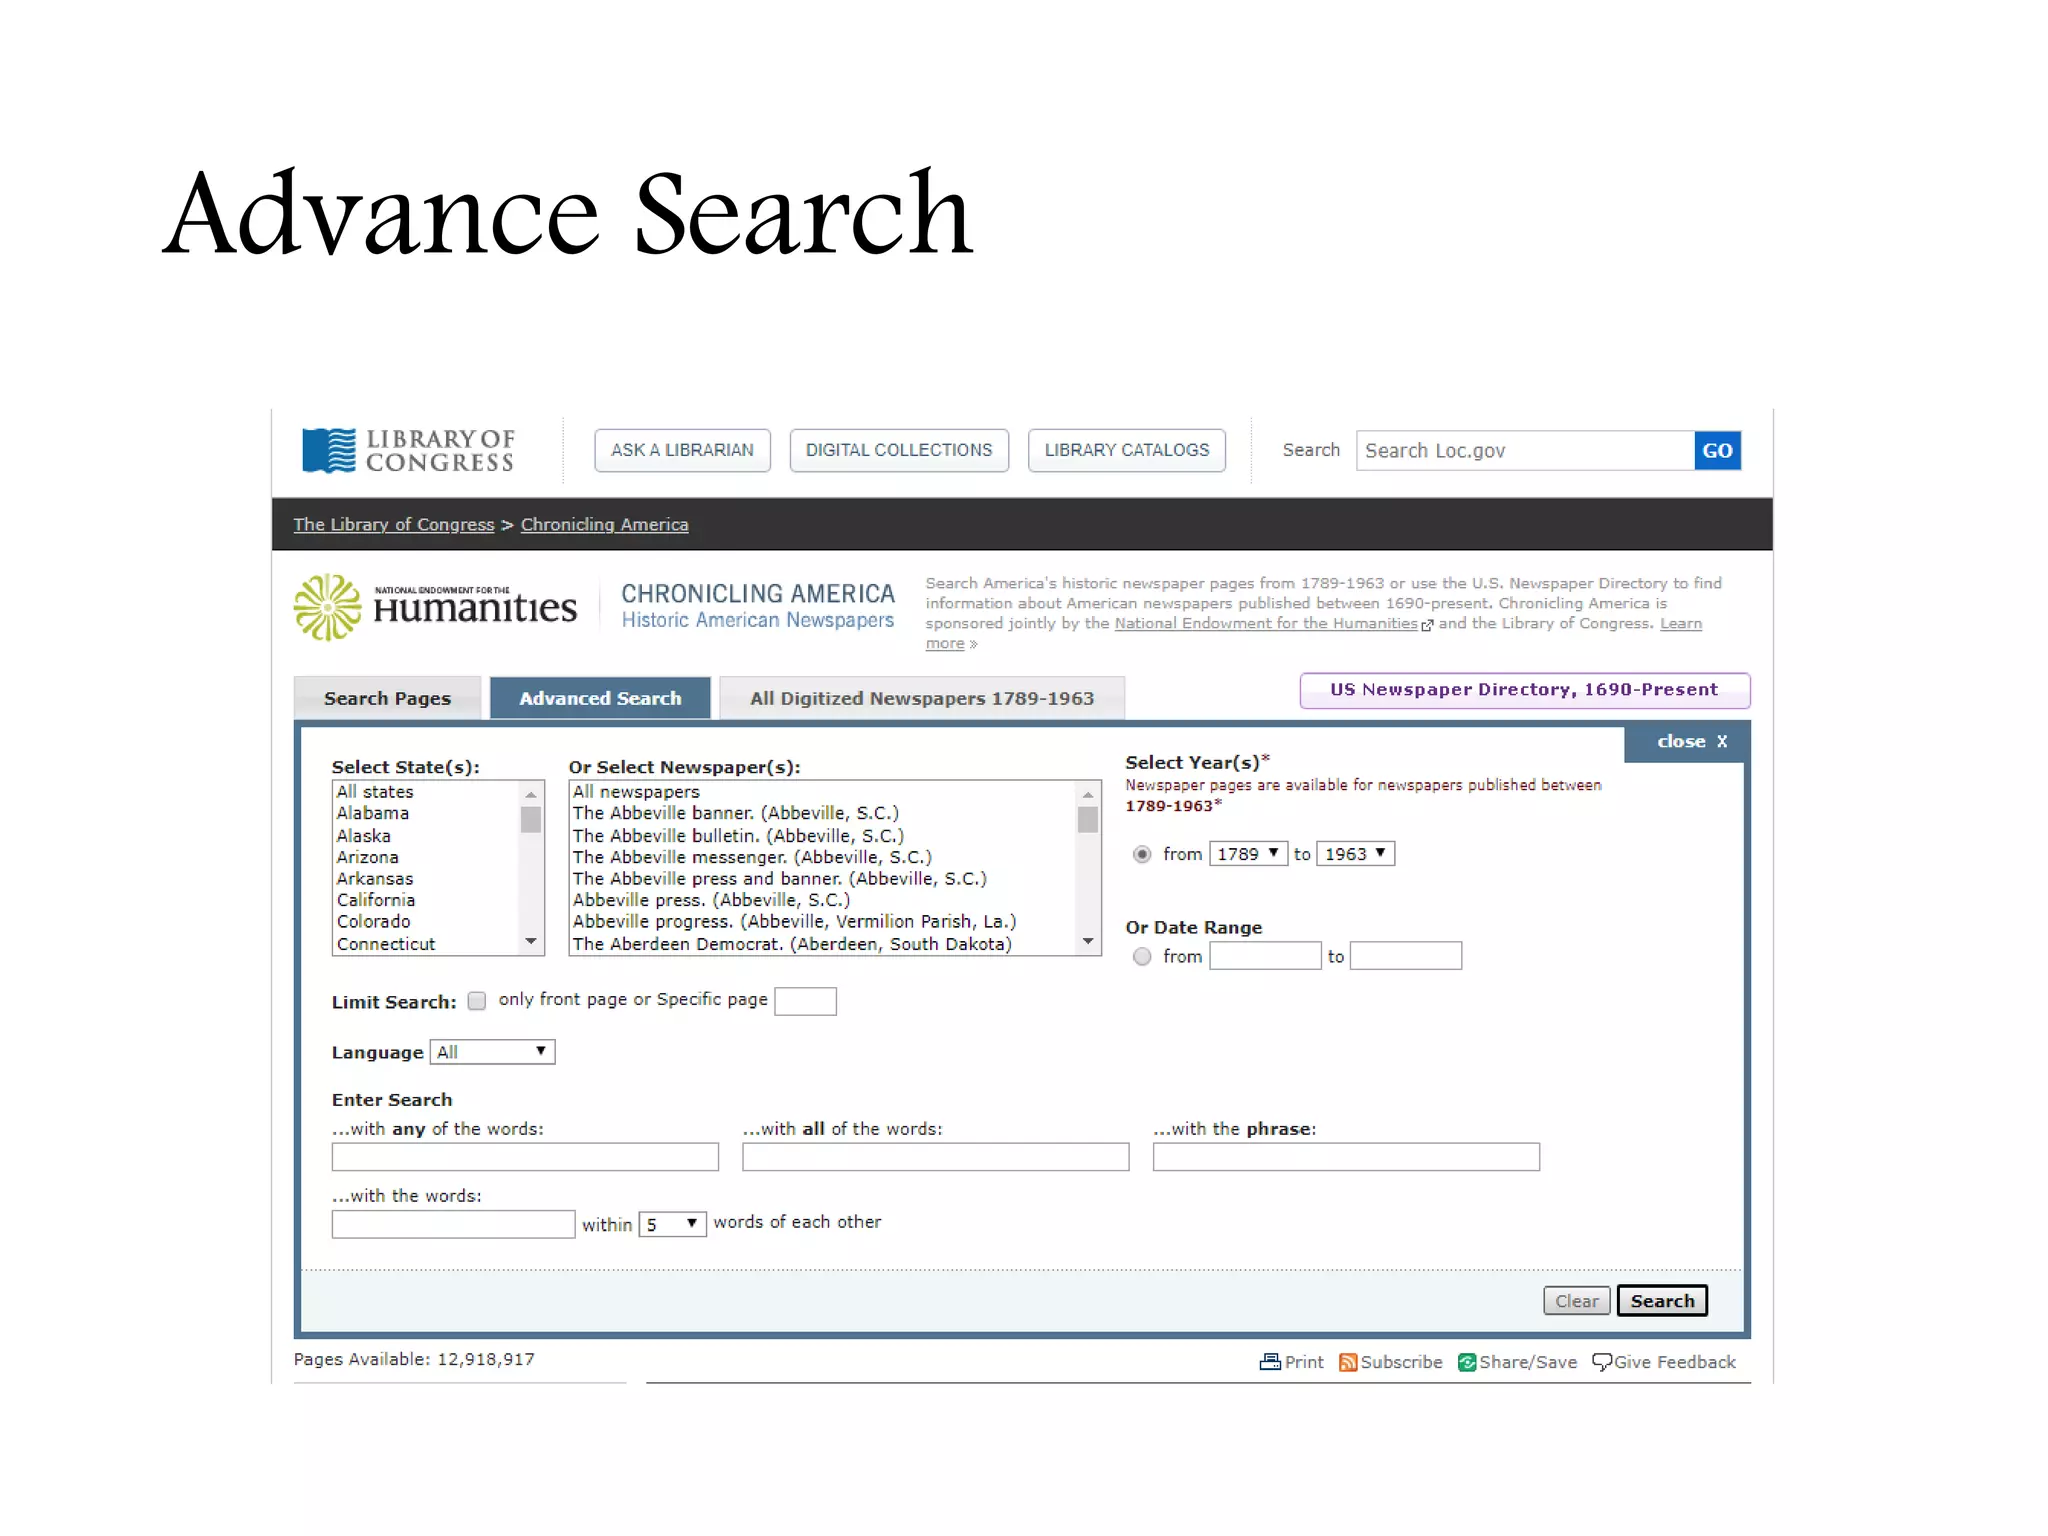Select the Date Range 'from' radio button
Viewport: 2048px width, 1536px height.
coord(1142,957)
